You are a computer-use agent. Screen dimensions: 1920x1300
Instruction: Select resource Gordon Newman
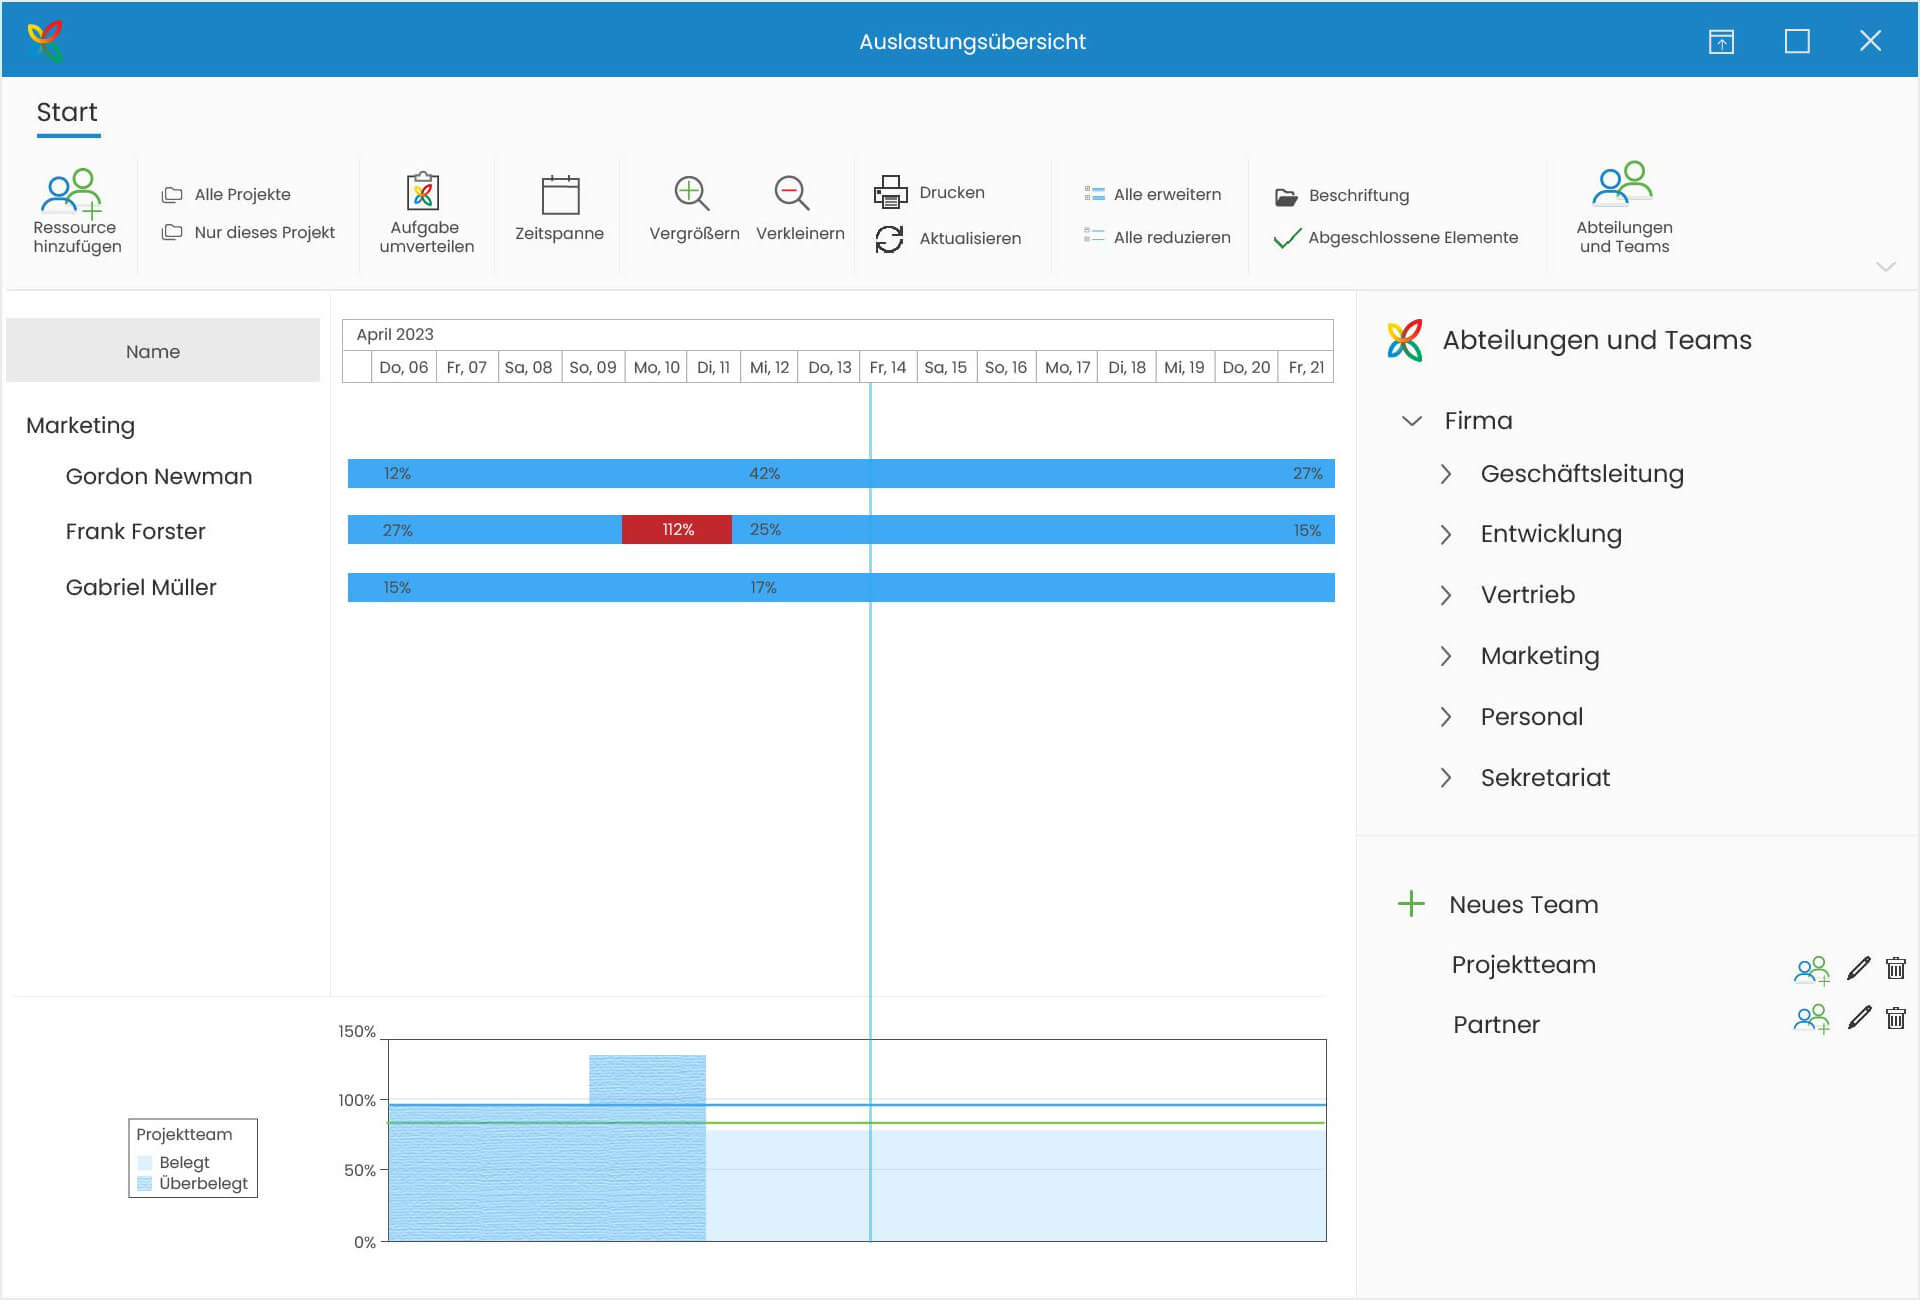click(159, 477)
